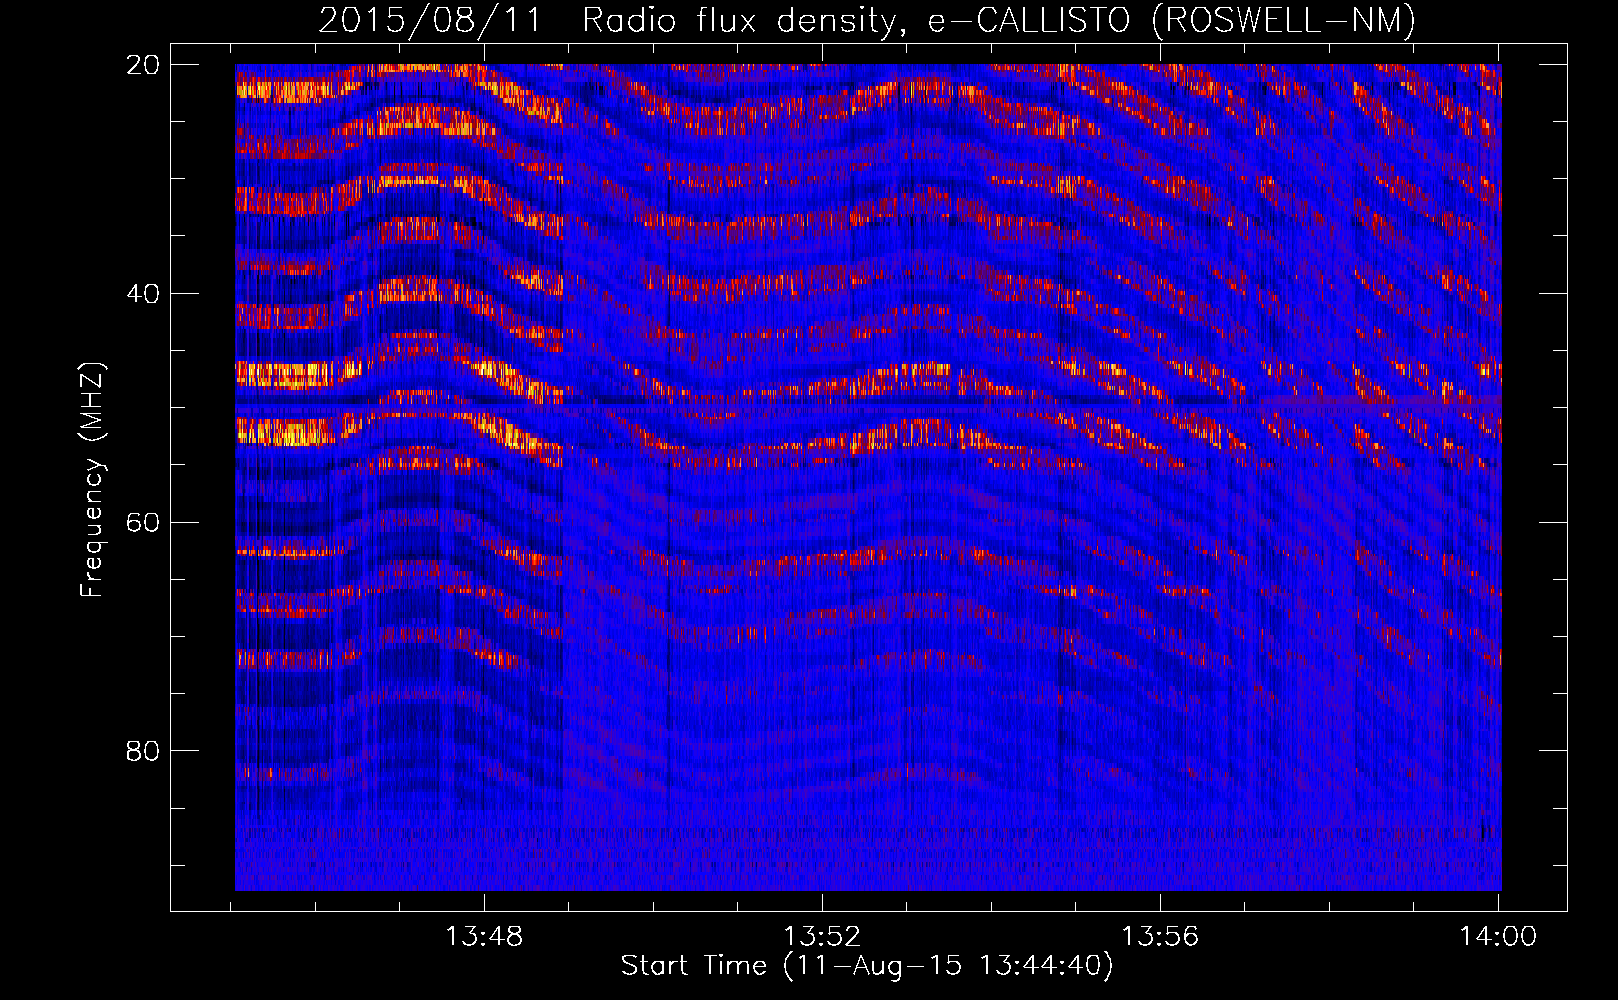This screenshot has height=1000, width=1618.
Task: Click the 13:52 time tick label
Action: (x=822, y=937)
